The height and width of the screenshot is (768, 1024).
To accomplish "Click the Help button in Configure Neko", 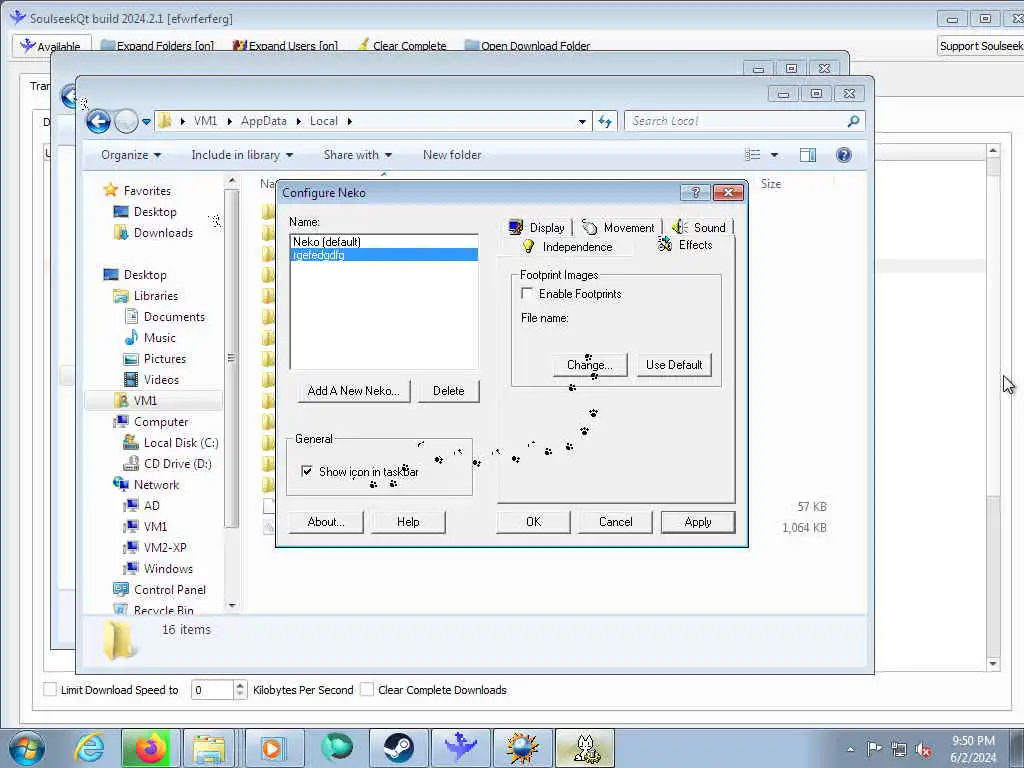I will coord(408,522).
